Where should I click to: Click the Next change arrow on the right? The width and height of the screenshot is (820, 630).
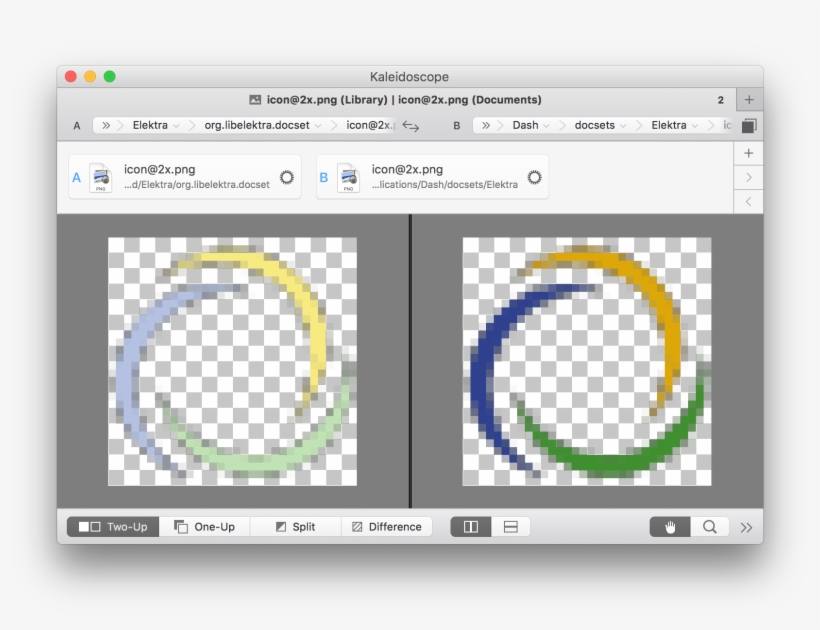click(x=749, y=177)
